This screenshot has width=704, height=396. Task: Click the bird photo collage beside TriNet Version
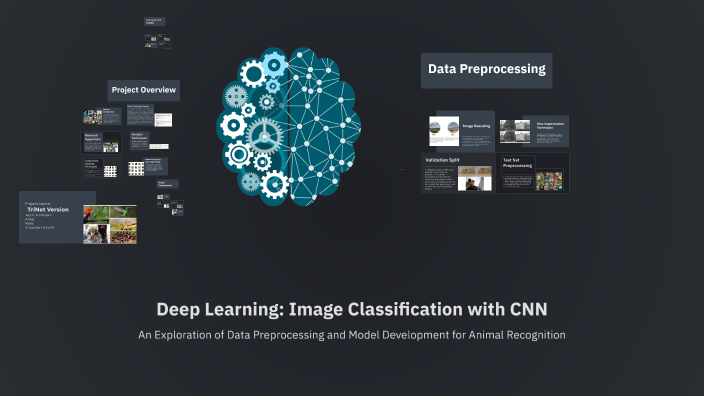point(110,224)
